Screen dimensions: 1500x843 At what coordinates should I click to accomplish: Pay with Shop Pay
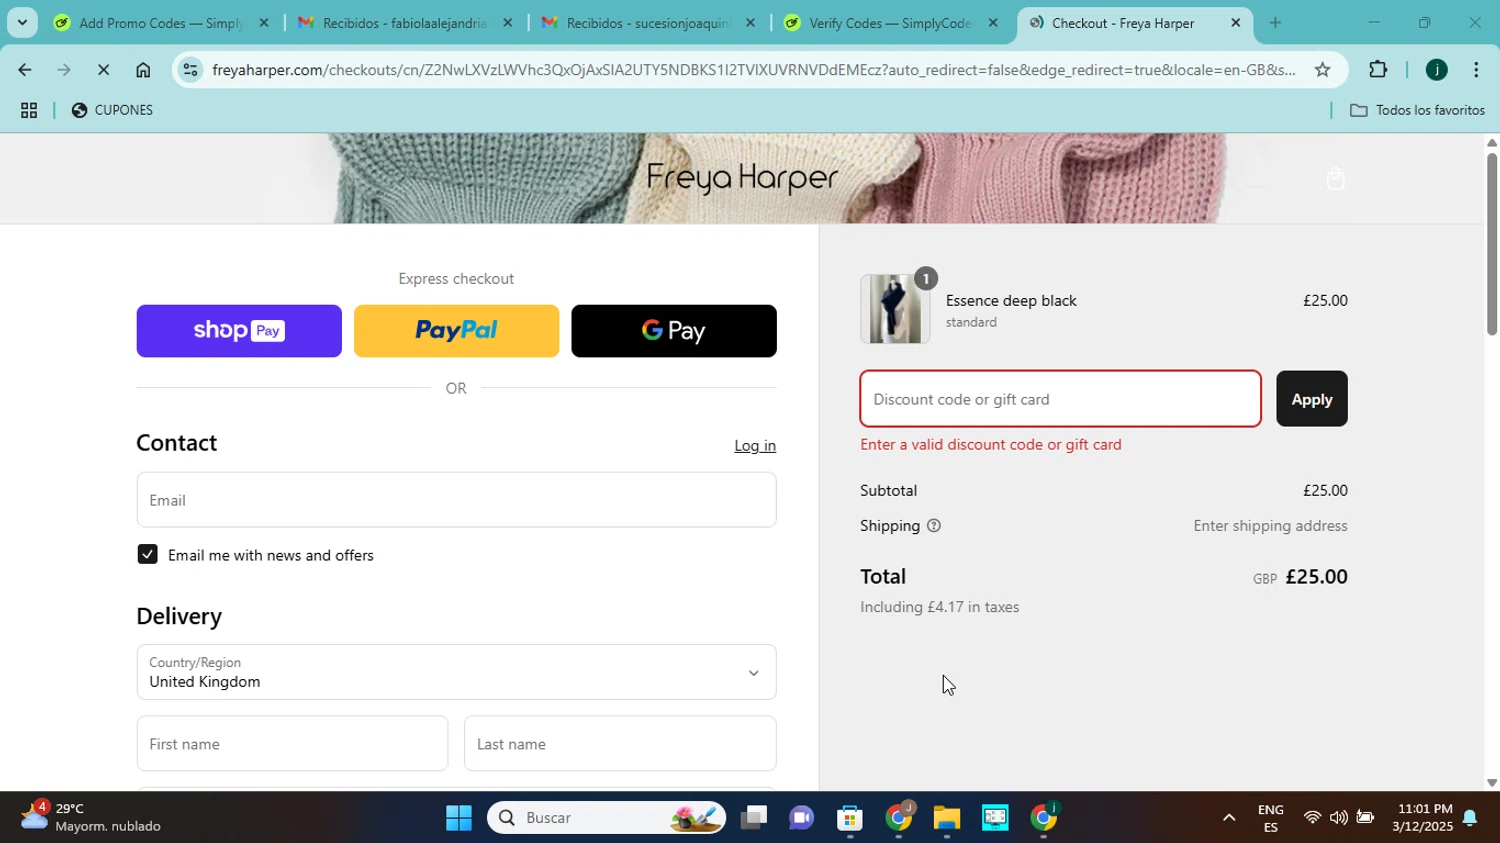pyautogui.click(x=239, y=331)
